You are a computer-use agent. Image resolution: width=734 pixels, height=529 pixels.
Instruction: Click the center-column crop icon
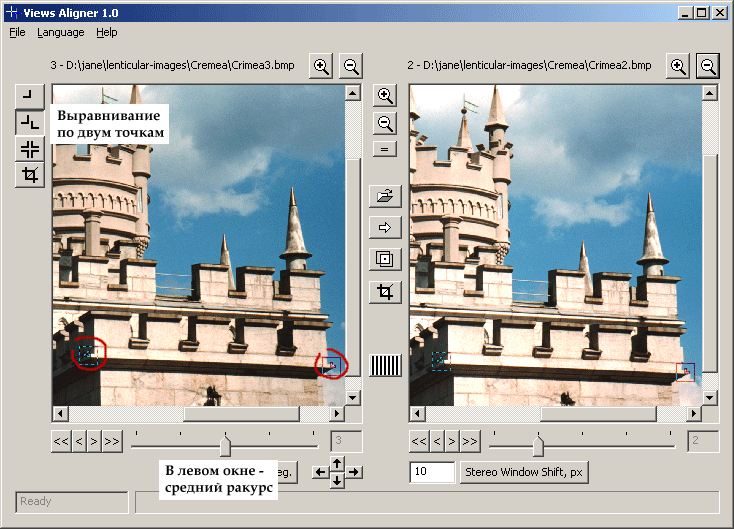click(x=385, y=292)
